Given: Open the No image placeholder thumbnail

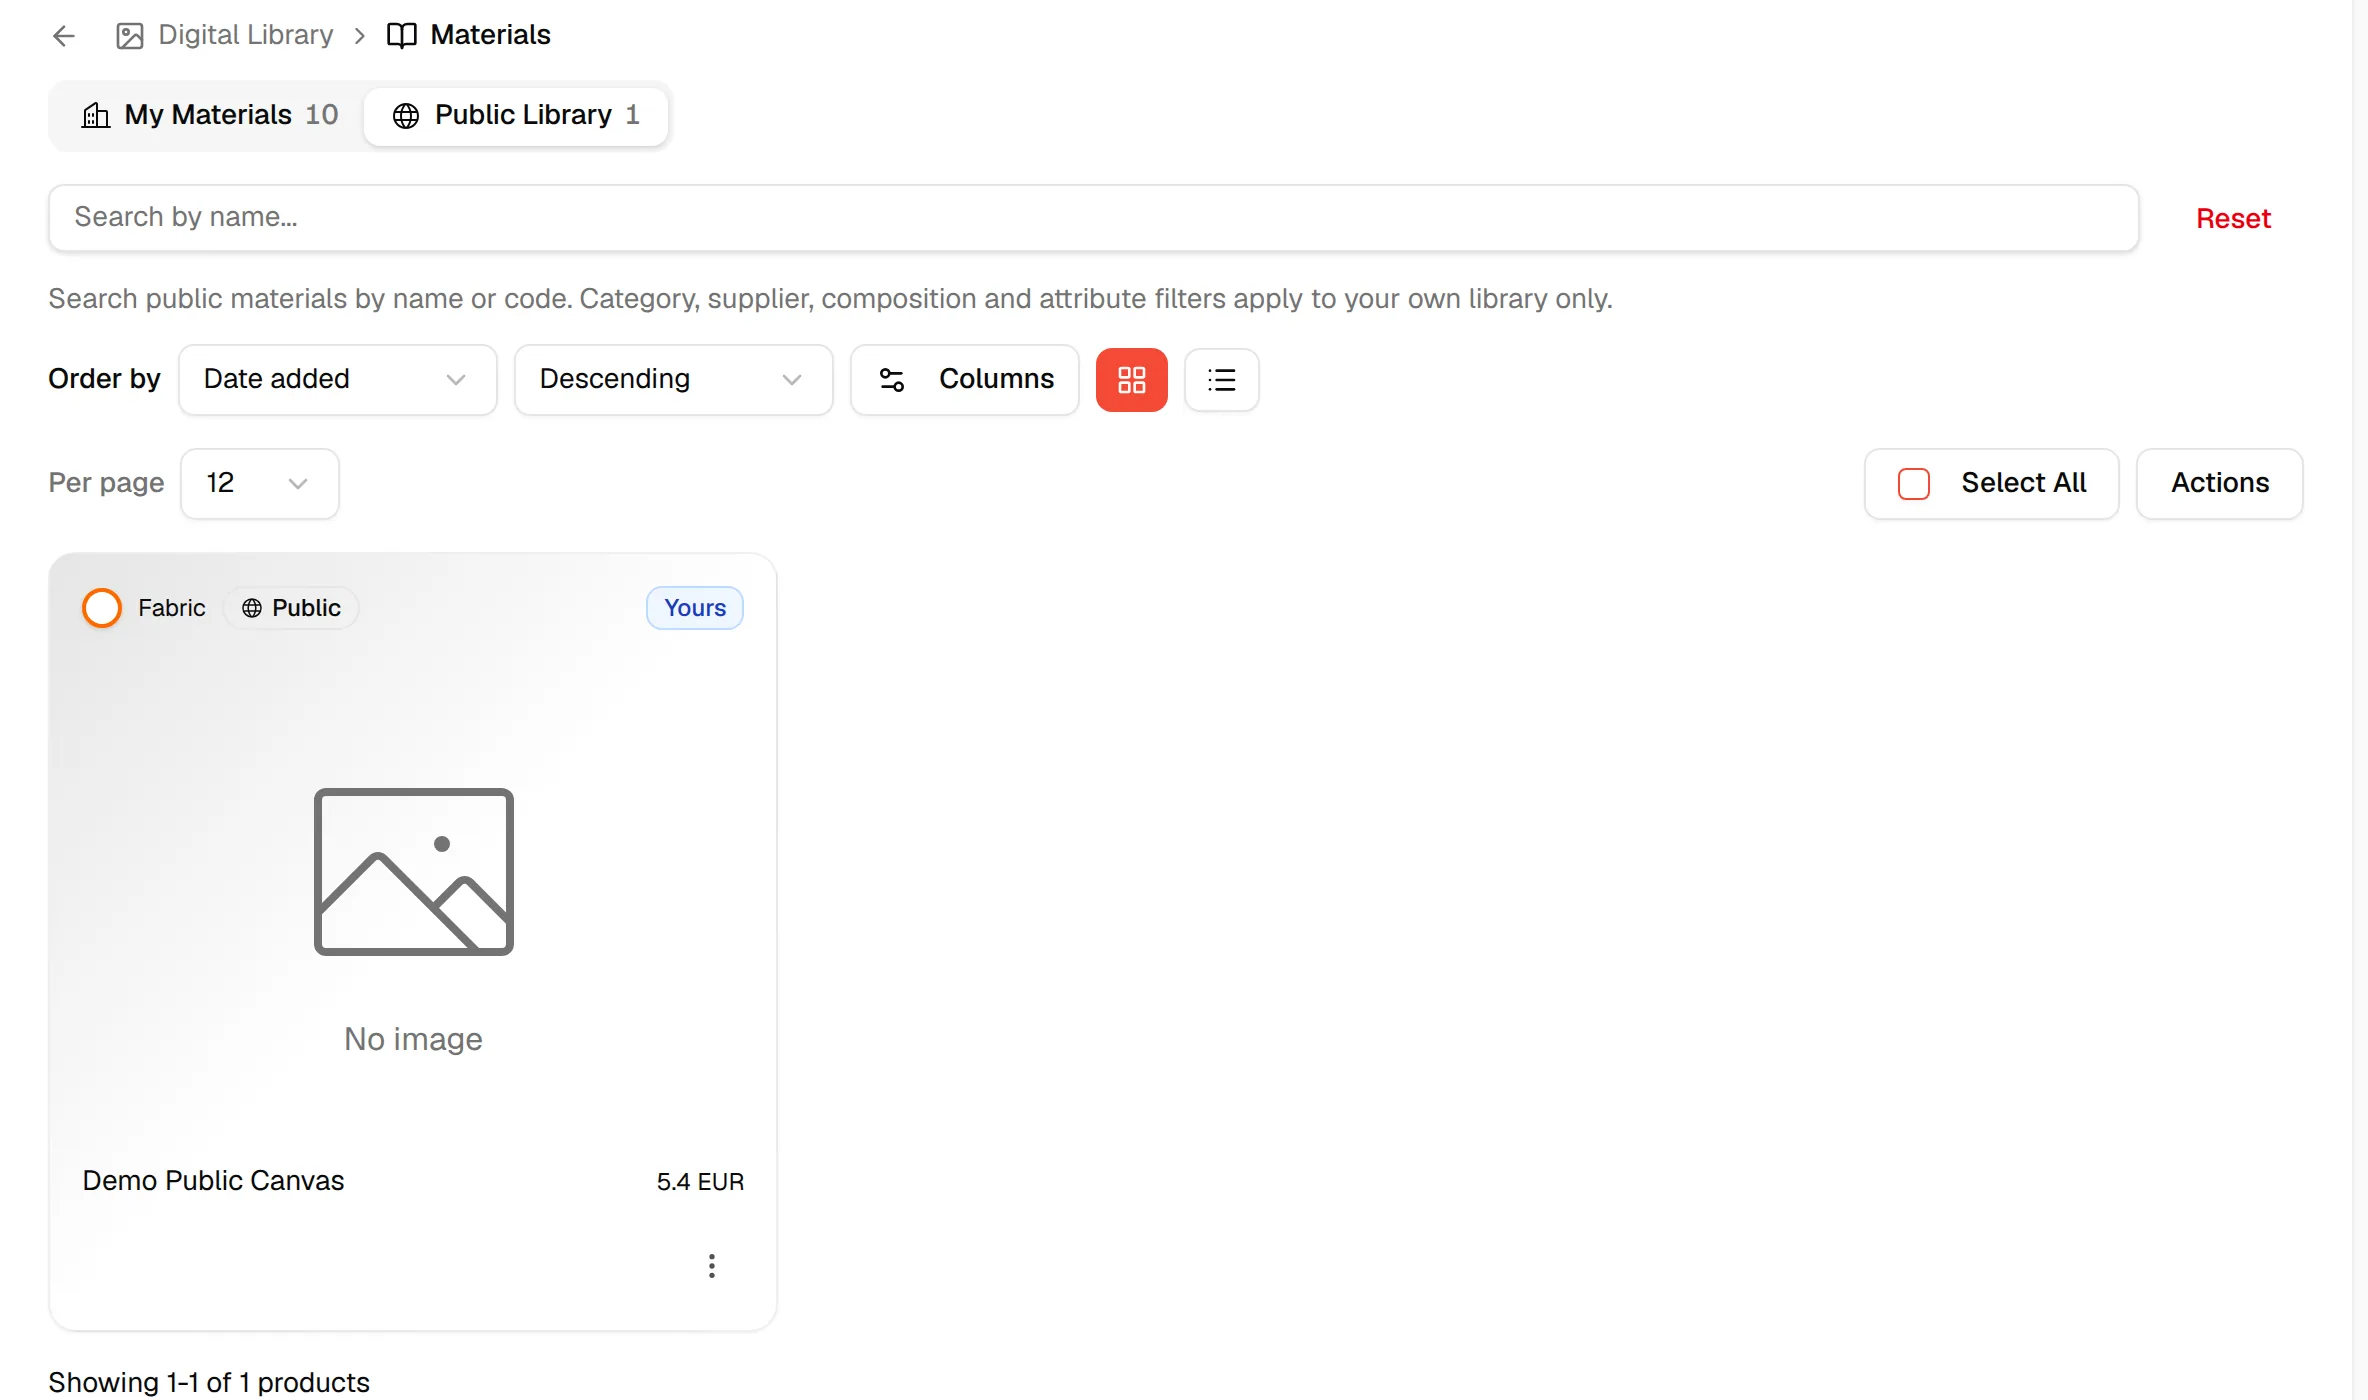Looking at the screenshot, I should [x=414, y=920].
